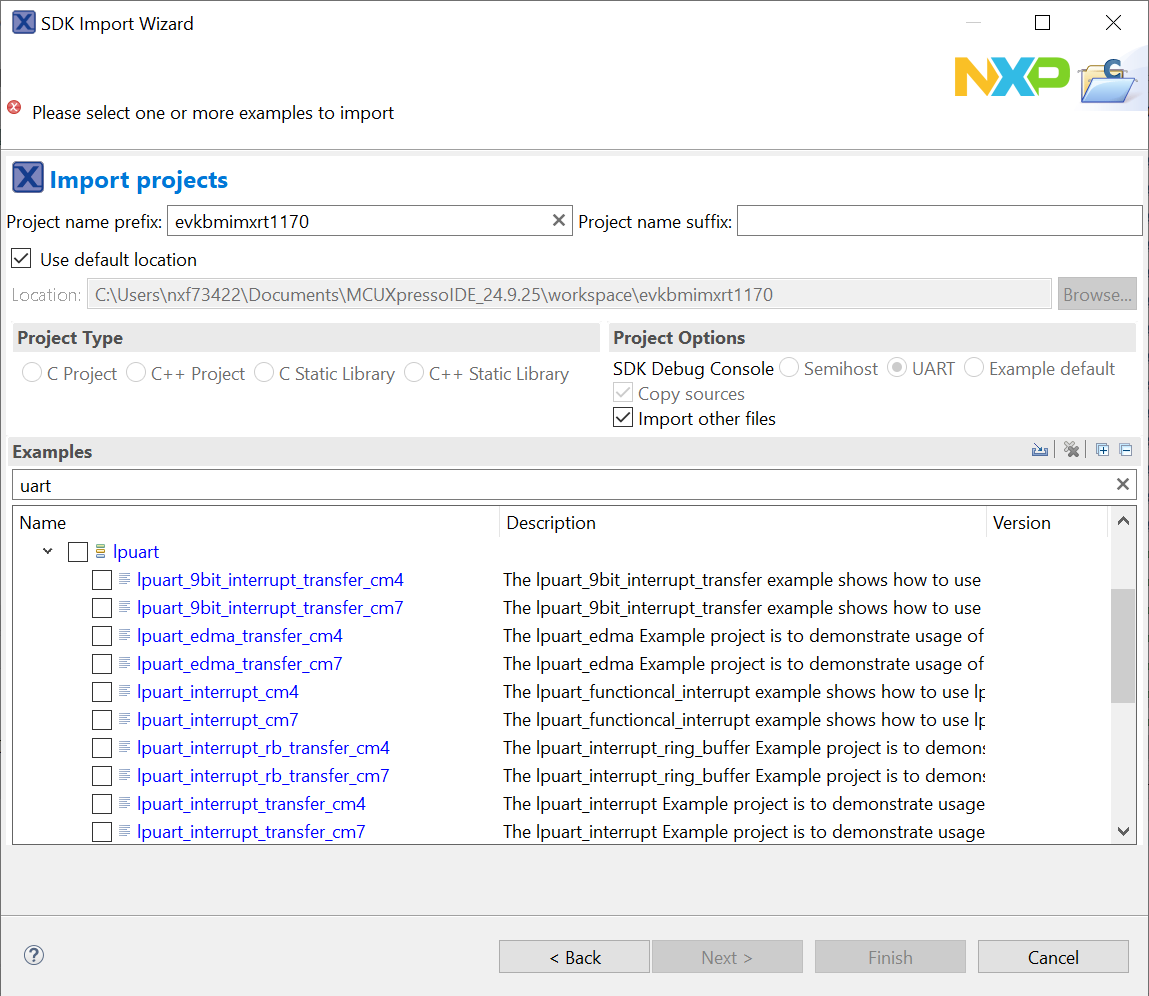Check the lpuart_edma_transfer_cm7 example
Viewport: 1149px width, 996px height.
tap(102, 664)
